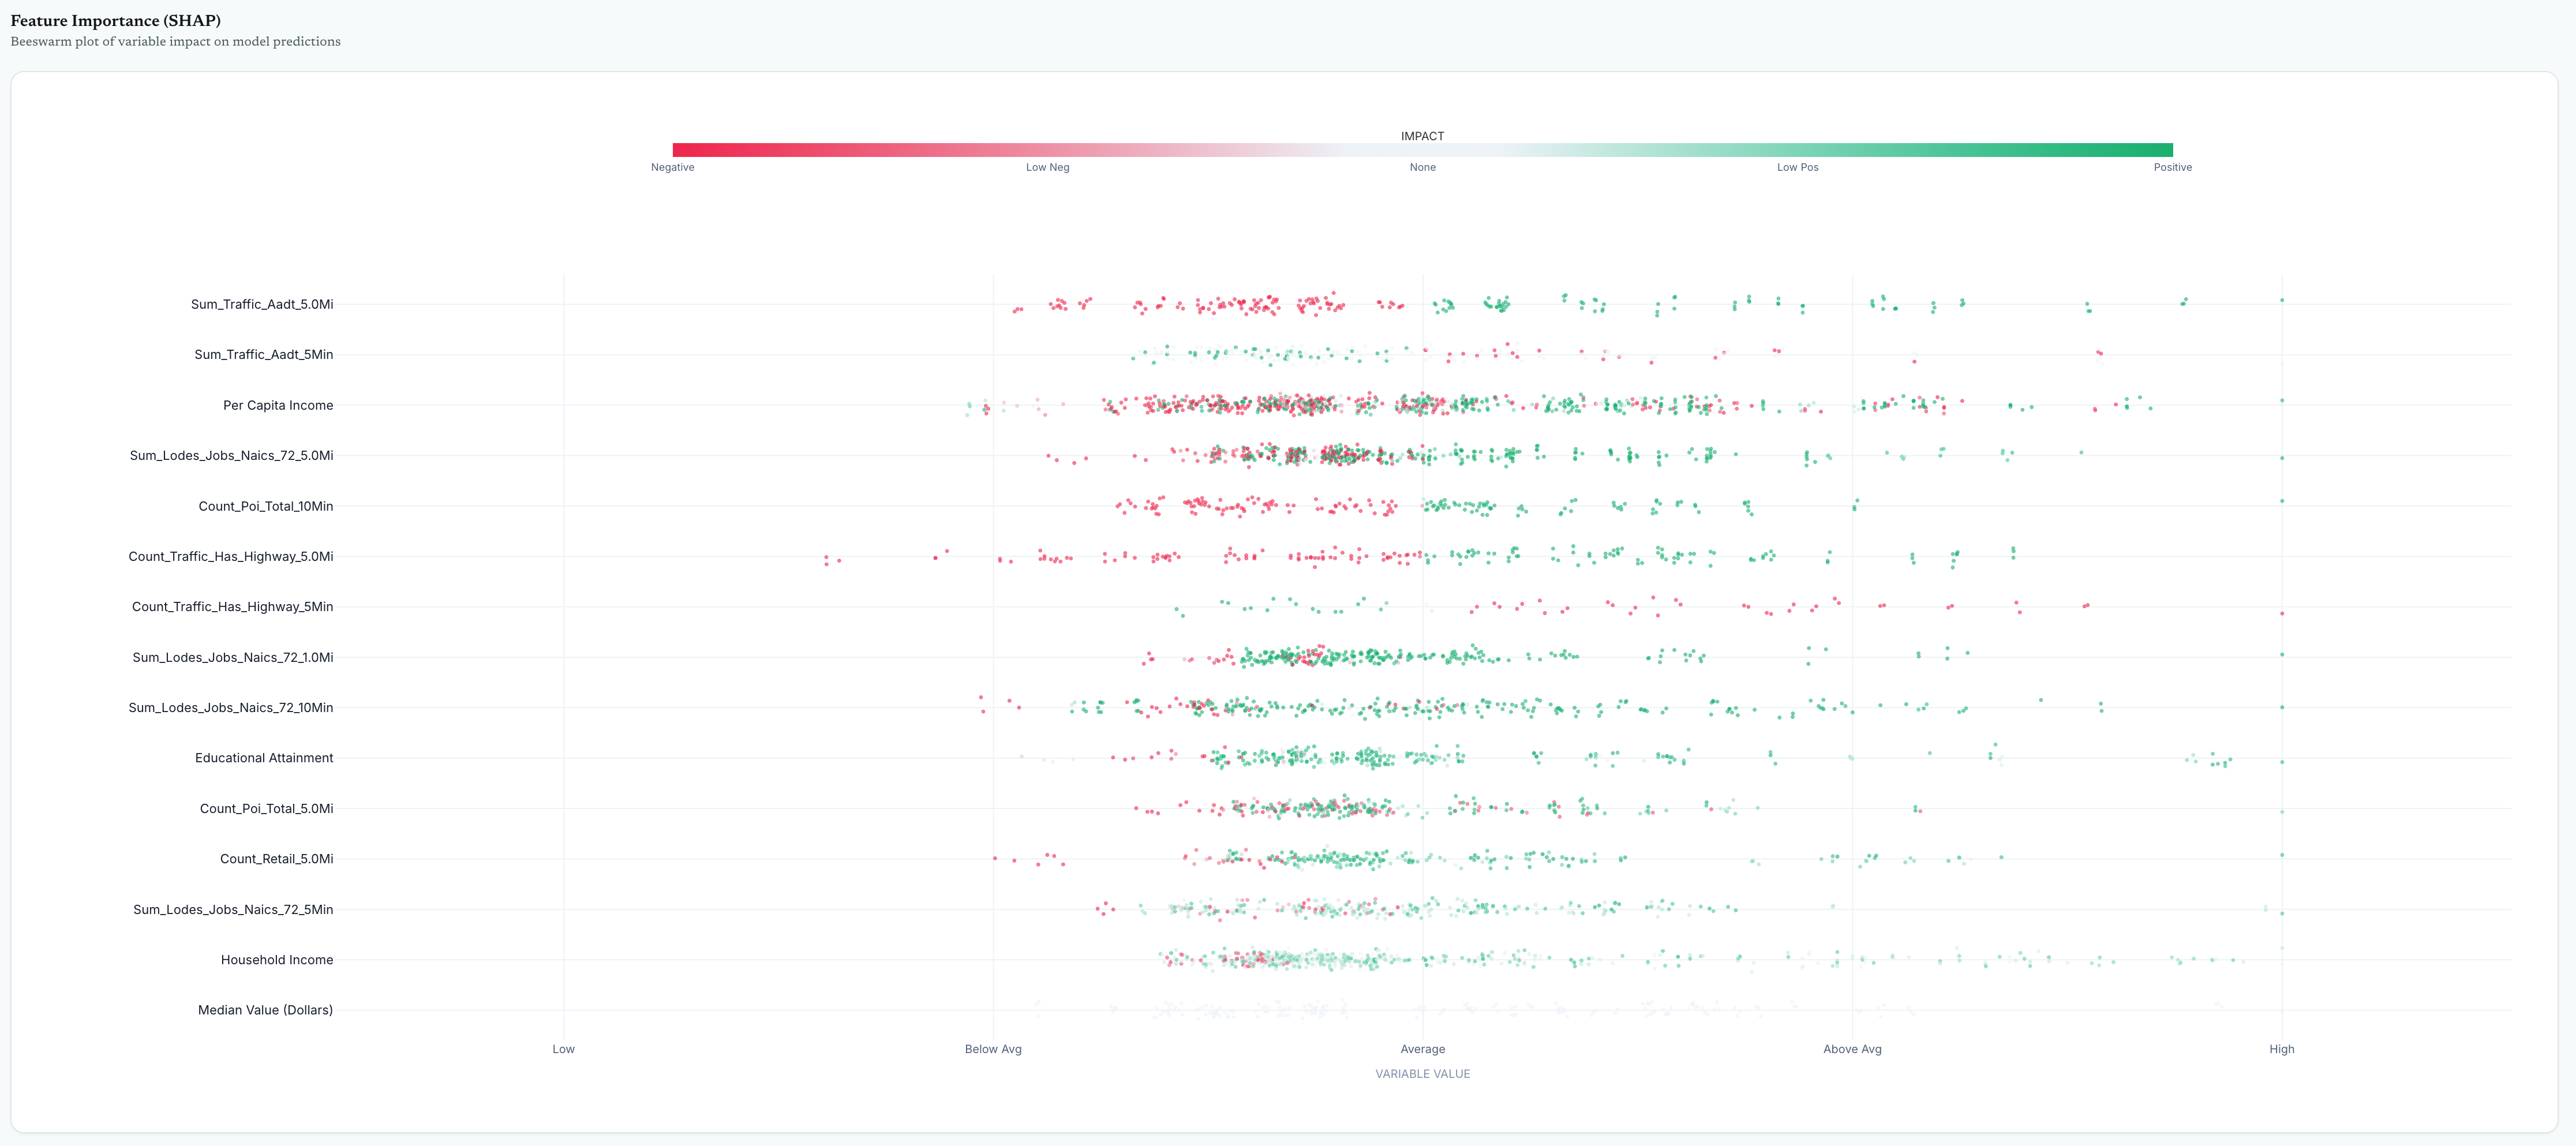Click the Sum_Lodes_Jobs_Naics_72_1.0Mi label
2576x1146 pixels.
point(234,656)
